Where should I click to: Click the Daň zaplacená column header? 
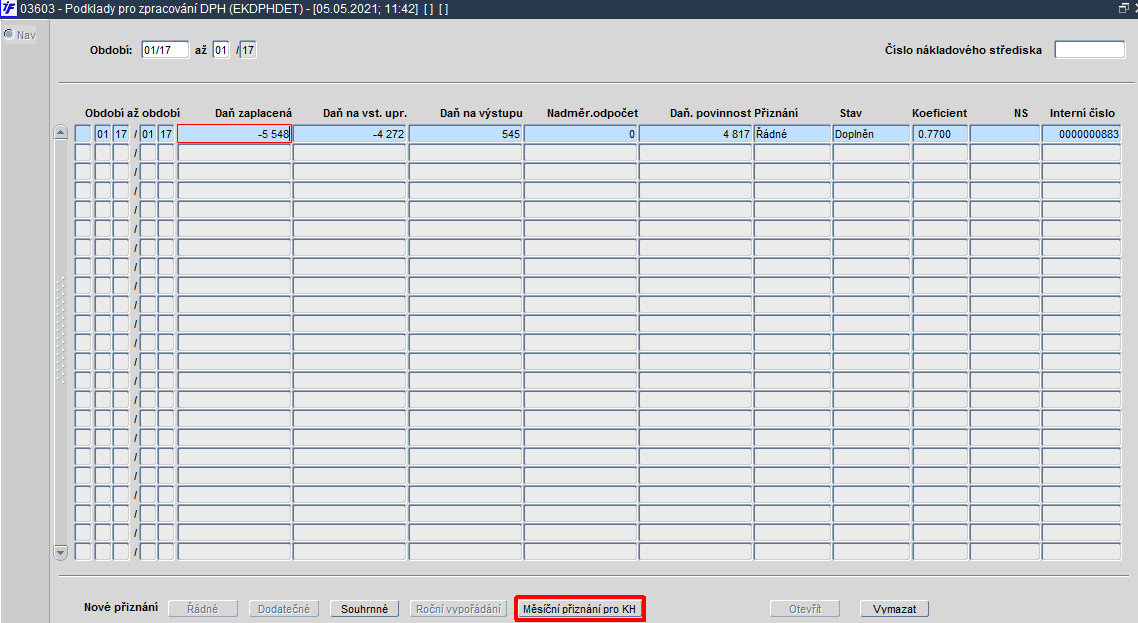(x=253, y=113)
